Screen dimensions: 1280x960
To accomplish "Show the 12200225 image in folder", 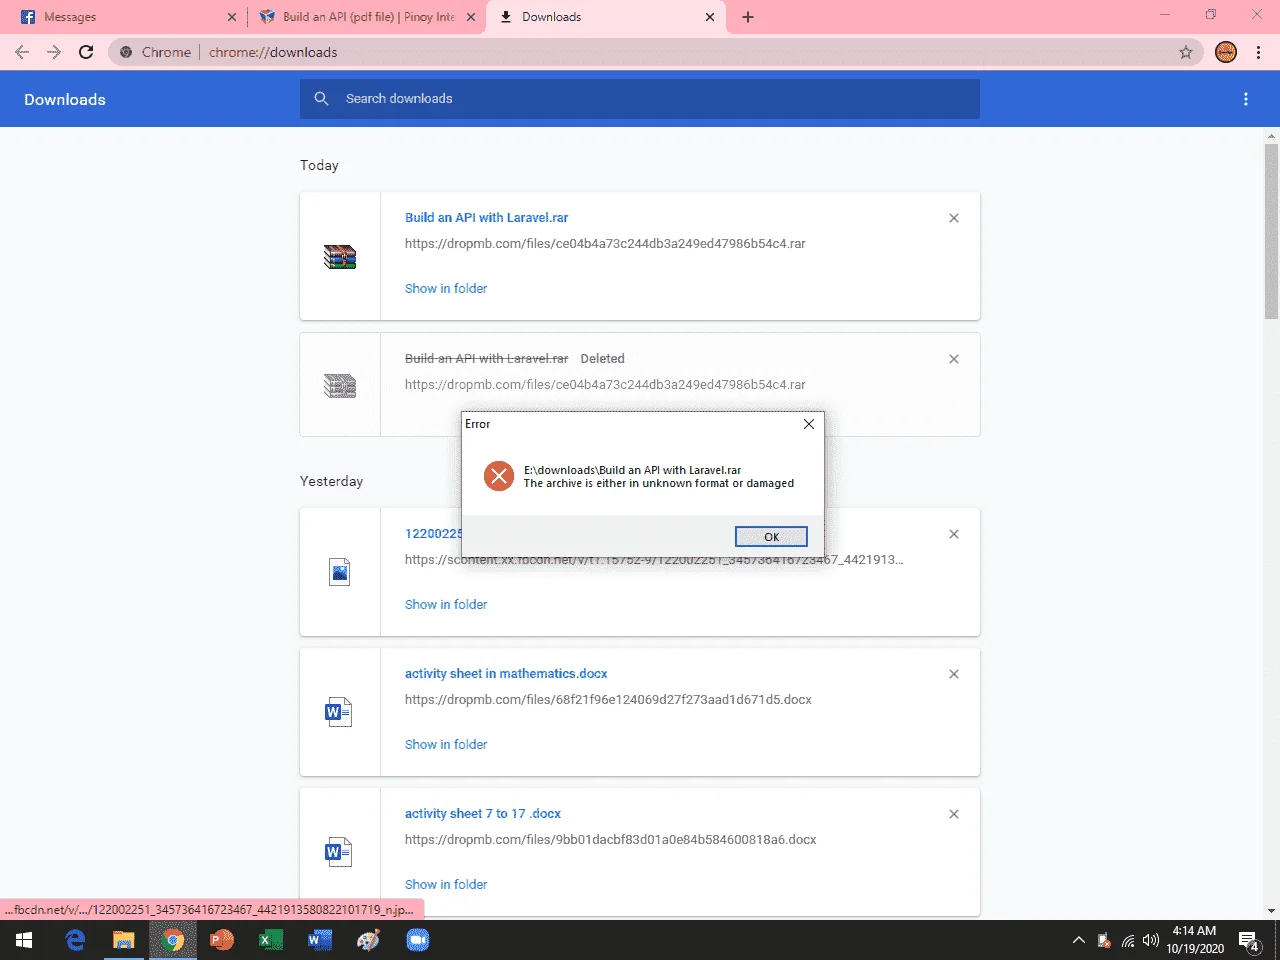I will coord(446,604).
